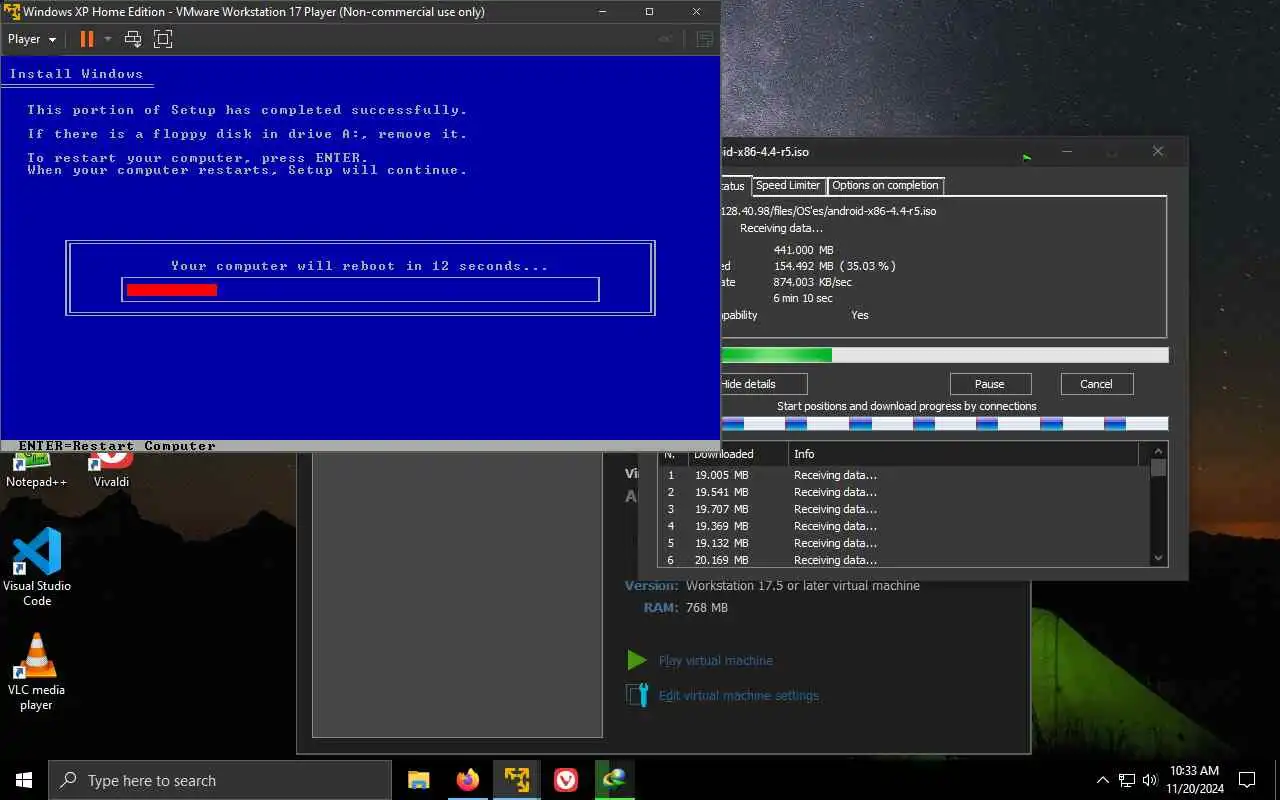This screenshot has width=1280, height=800.
Task: Open the Player menu
Action: click(x=32, y=39)
